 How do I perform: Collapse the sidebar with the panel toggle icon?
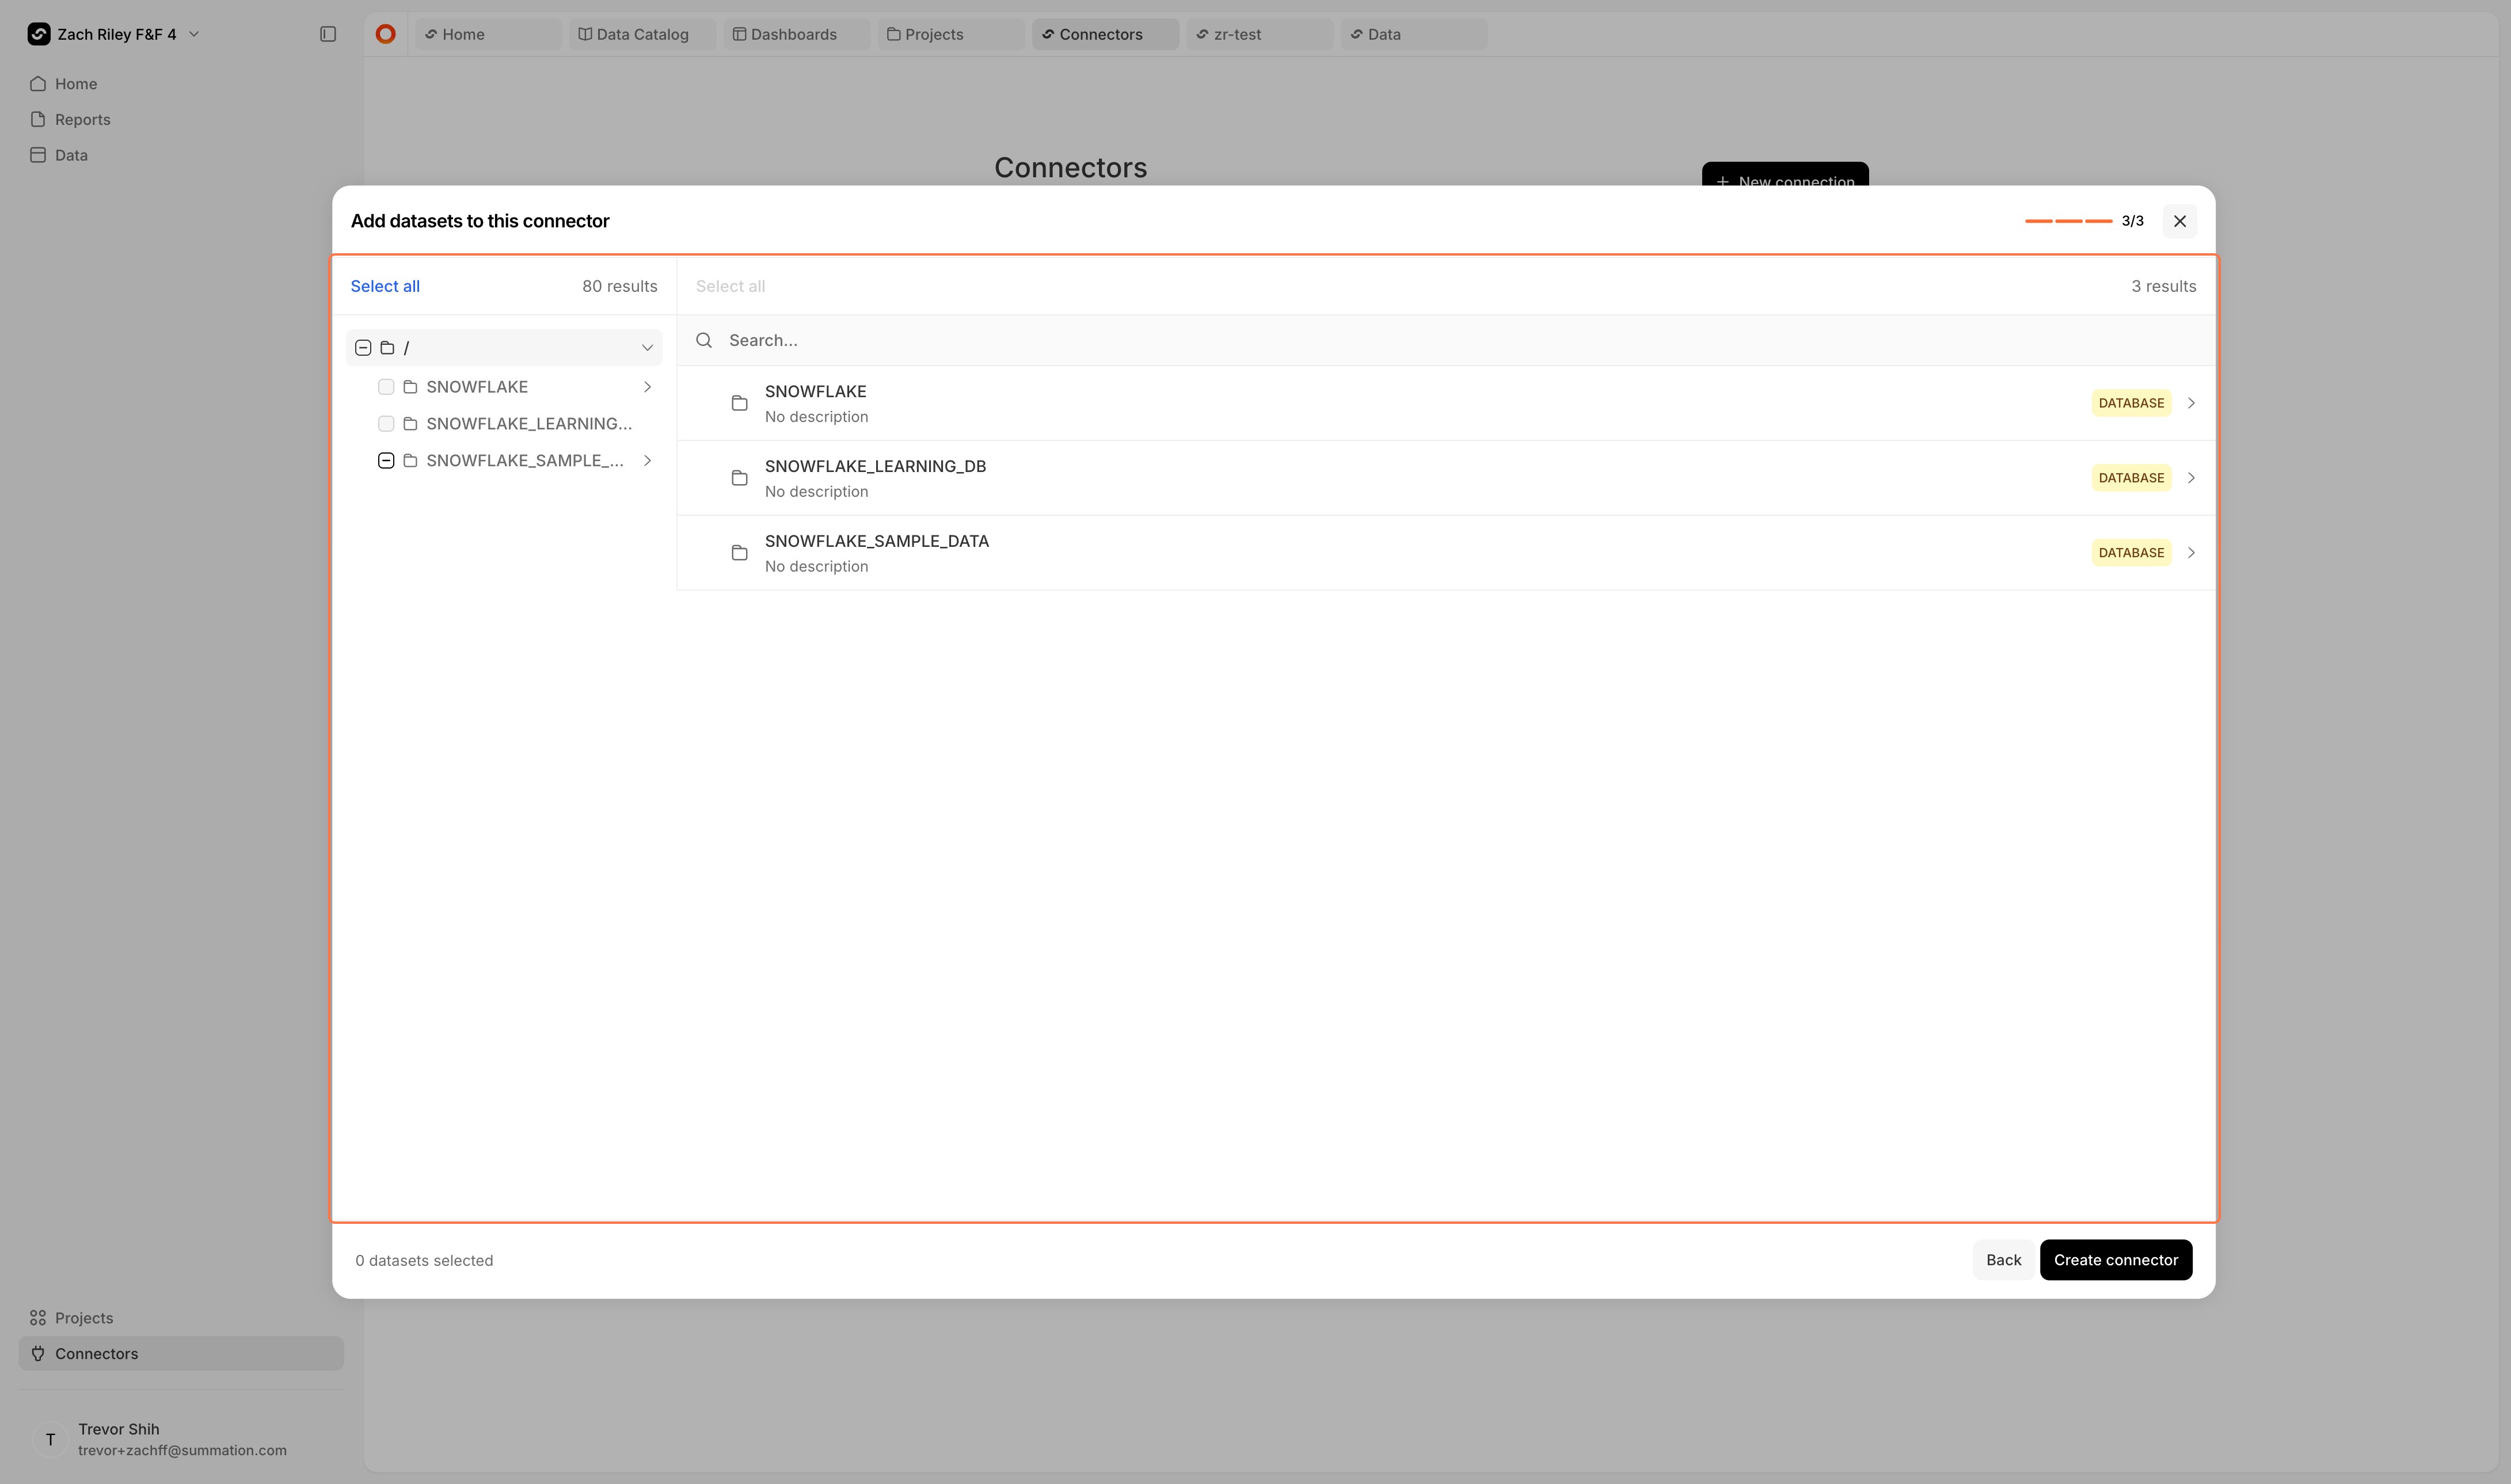[328, 34]
